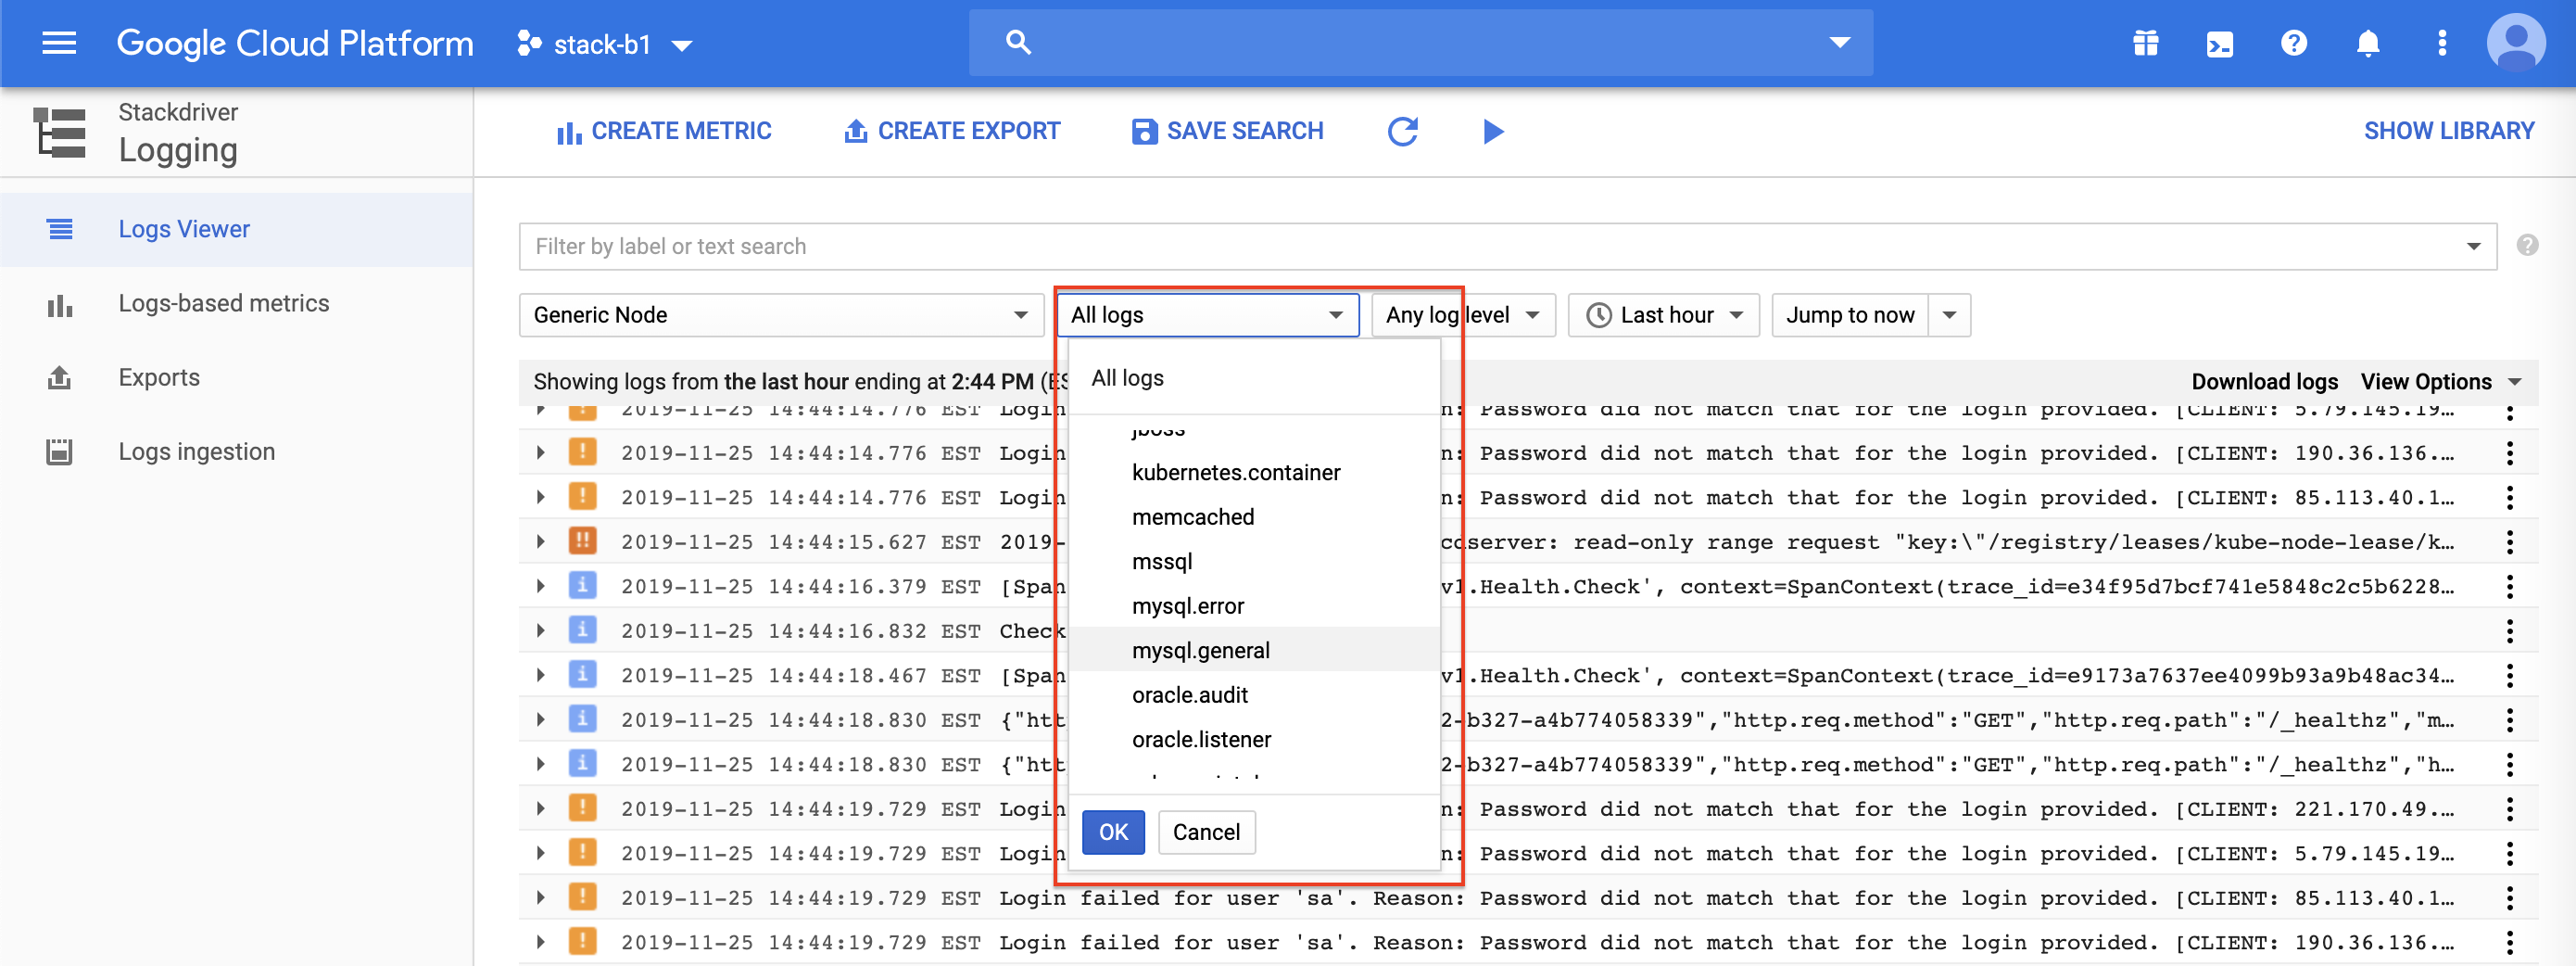This screenshot has height=966, width=2576.
Task: Start streaming logs with play icon
Action: (1492, 131)
